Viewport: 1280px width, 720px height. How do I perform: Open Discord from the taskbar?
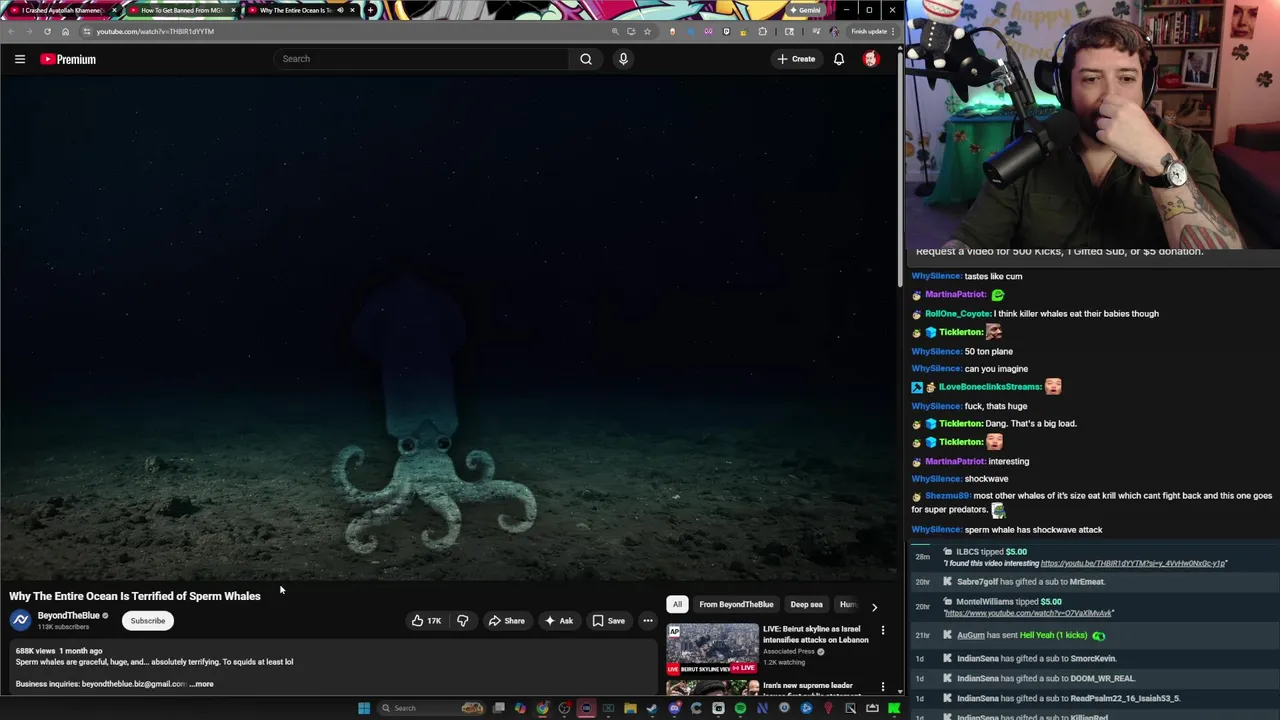point(674,708)
